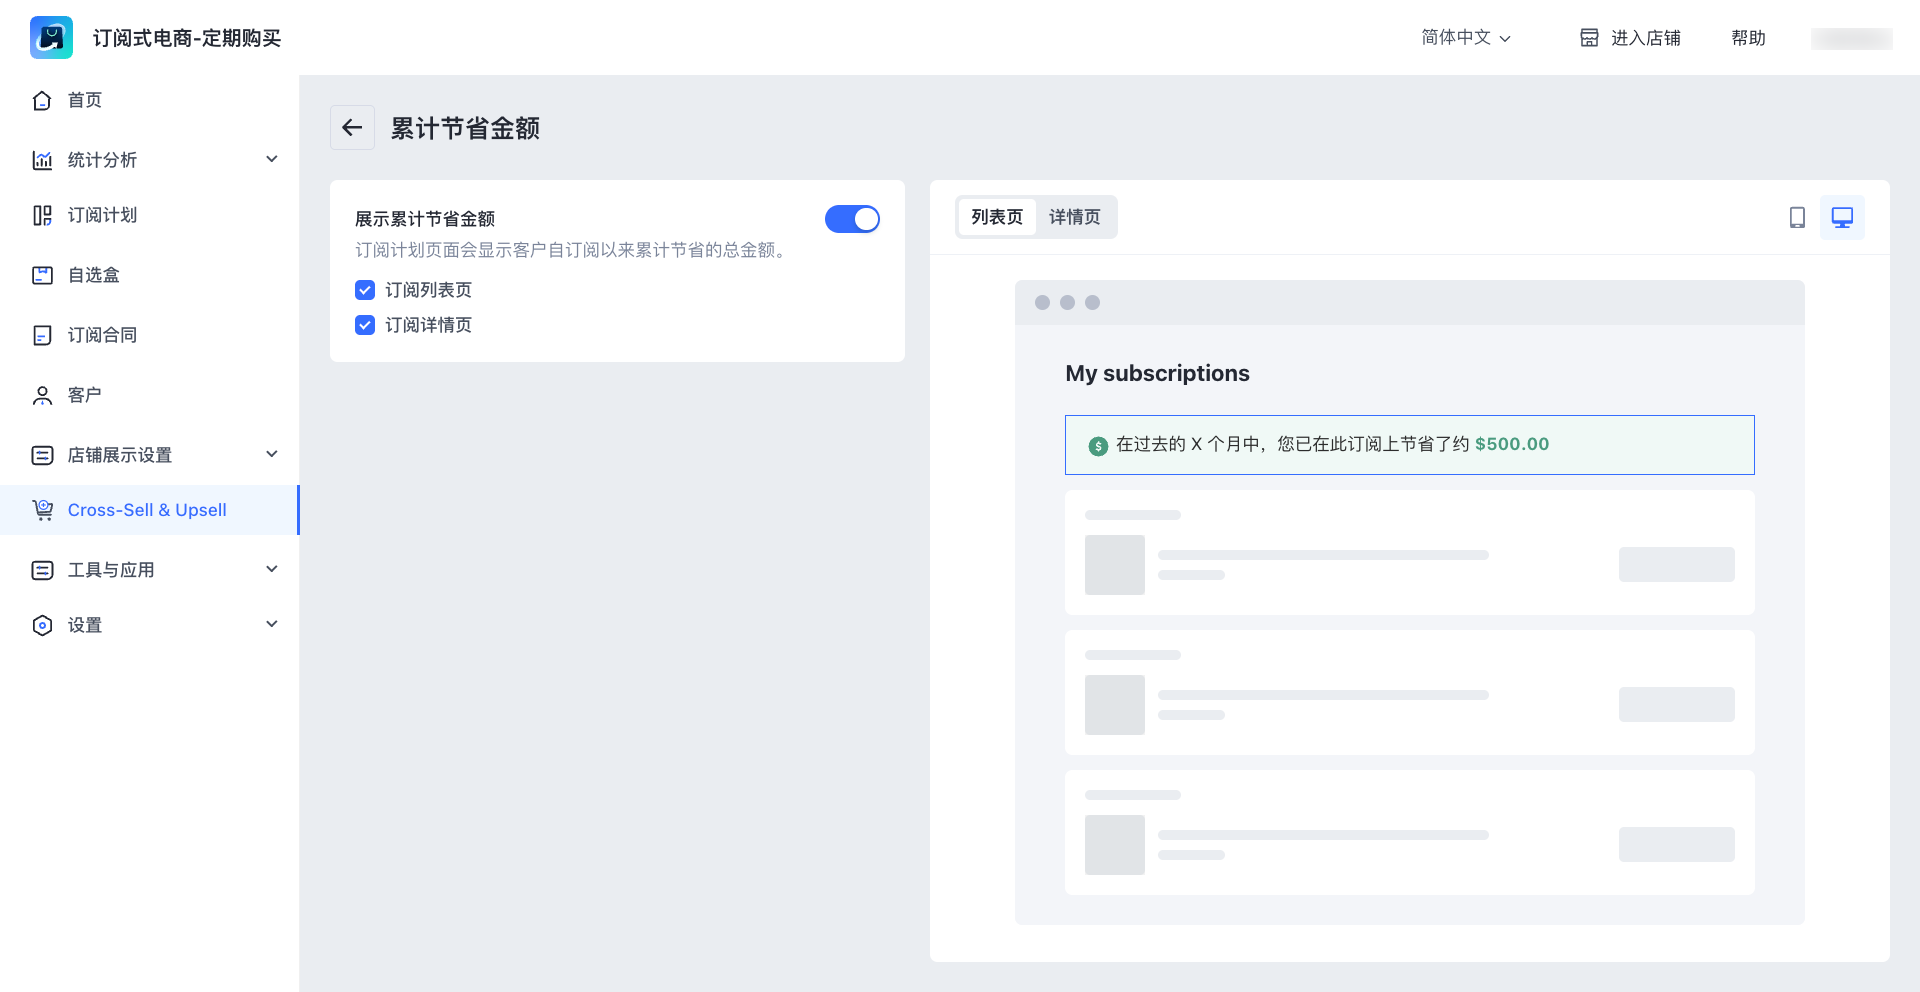Expand the 店铺展示设置 section chevron

click(x=271, y=455)
